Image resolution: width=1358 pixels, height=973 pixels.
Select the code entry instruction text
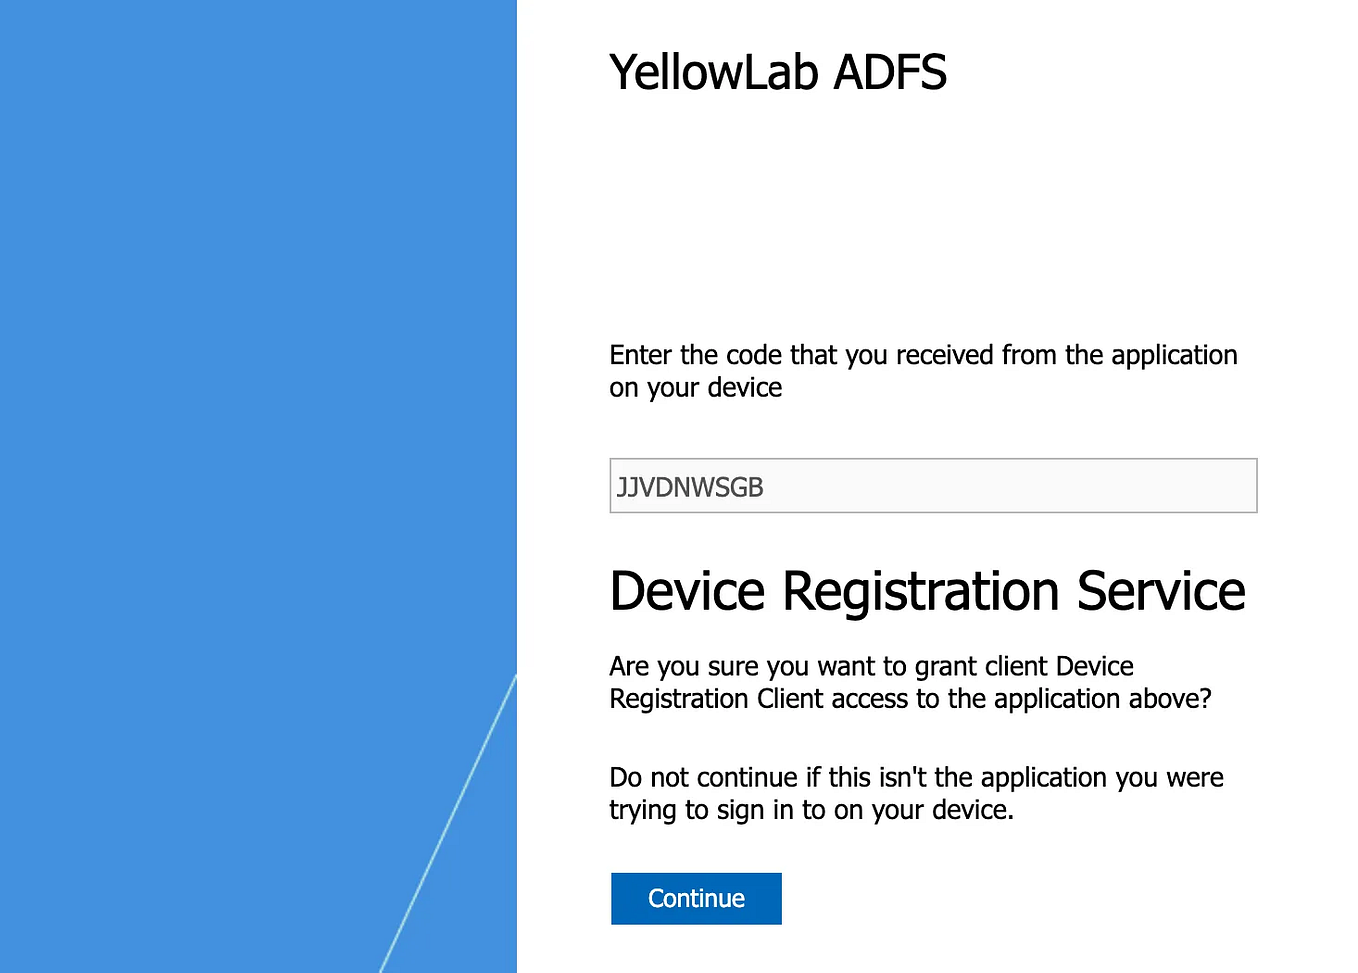(x=922, y=371)
